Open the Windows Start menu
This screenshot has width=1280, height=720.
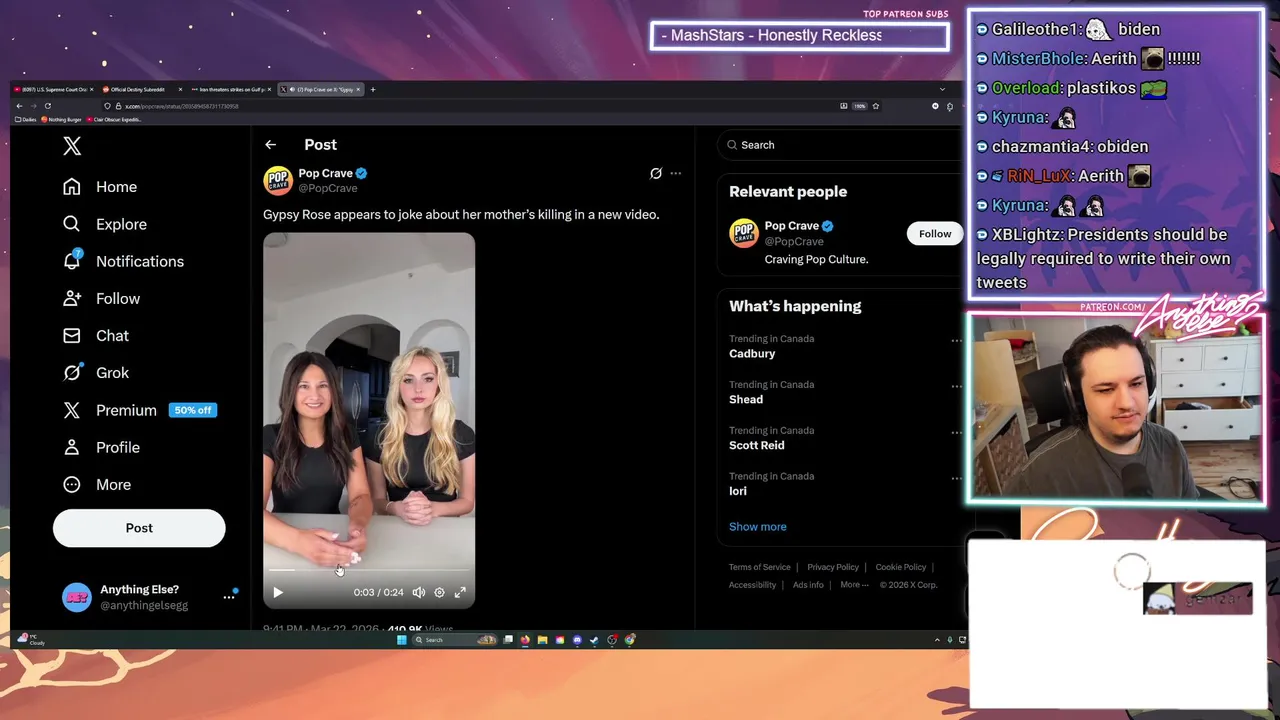click(402, 640)
